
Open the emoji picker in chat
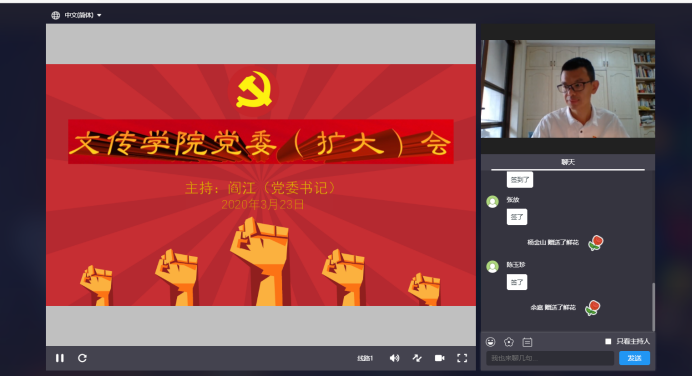tap(491, 342)
